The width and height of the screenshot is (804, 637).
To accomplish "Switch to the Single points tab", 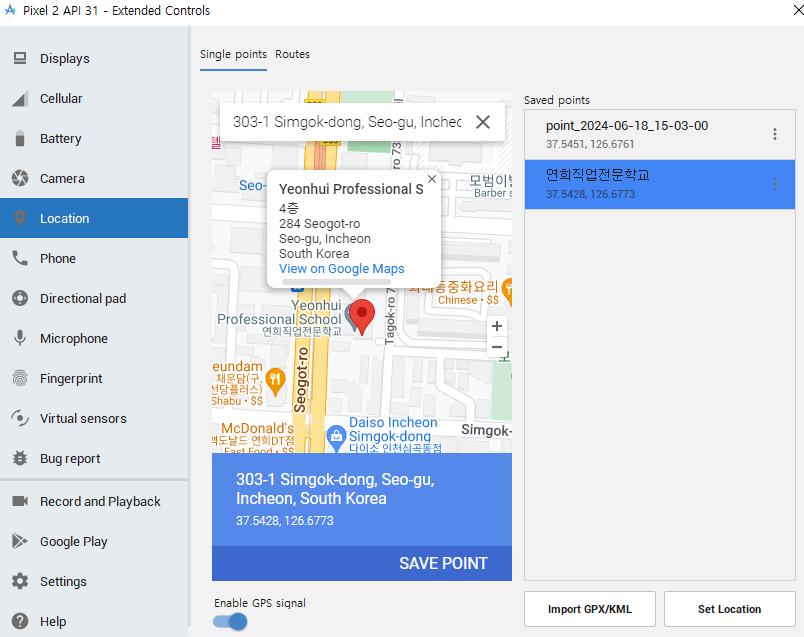I will pyautogui.click(x=233, y=54).
